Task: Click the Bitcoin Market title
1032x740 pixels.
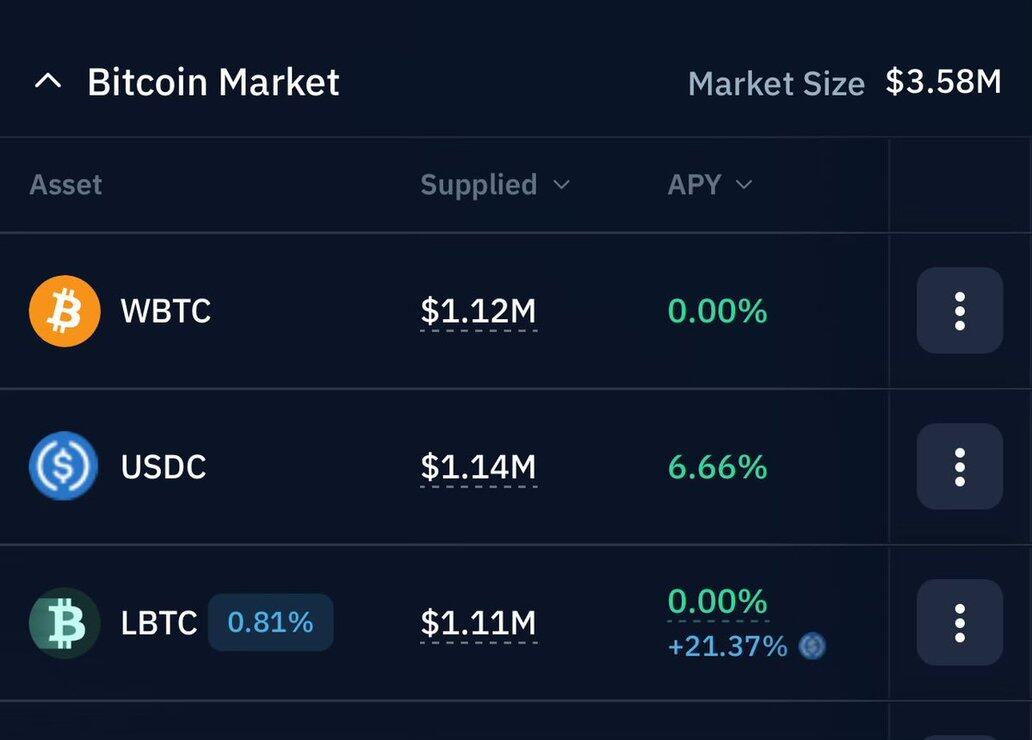Action: 213,82
